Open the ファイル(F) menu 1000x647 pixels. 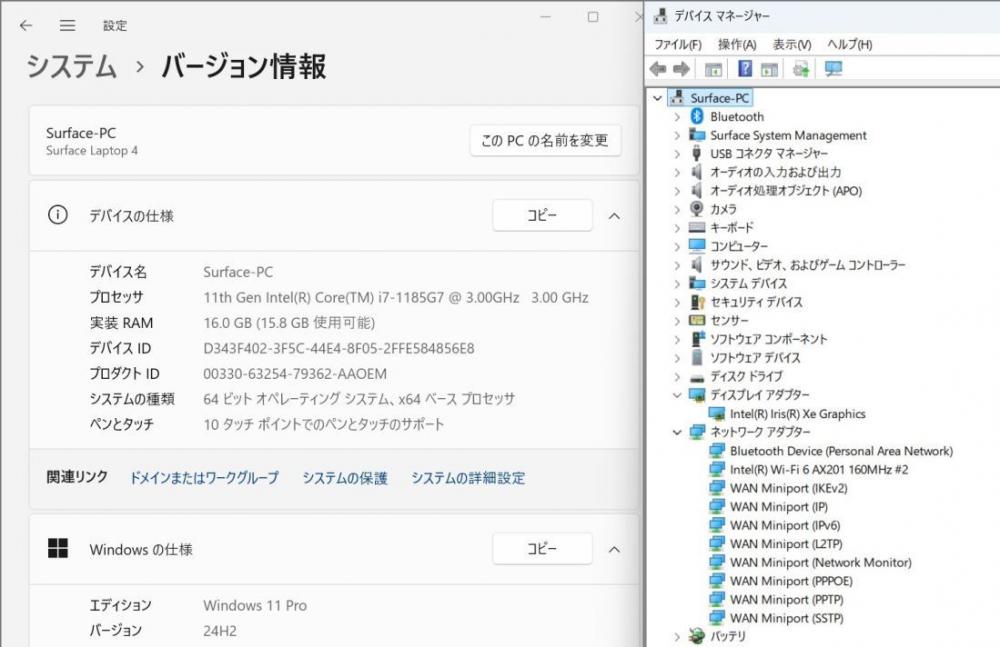(x=678, y=44)
